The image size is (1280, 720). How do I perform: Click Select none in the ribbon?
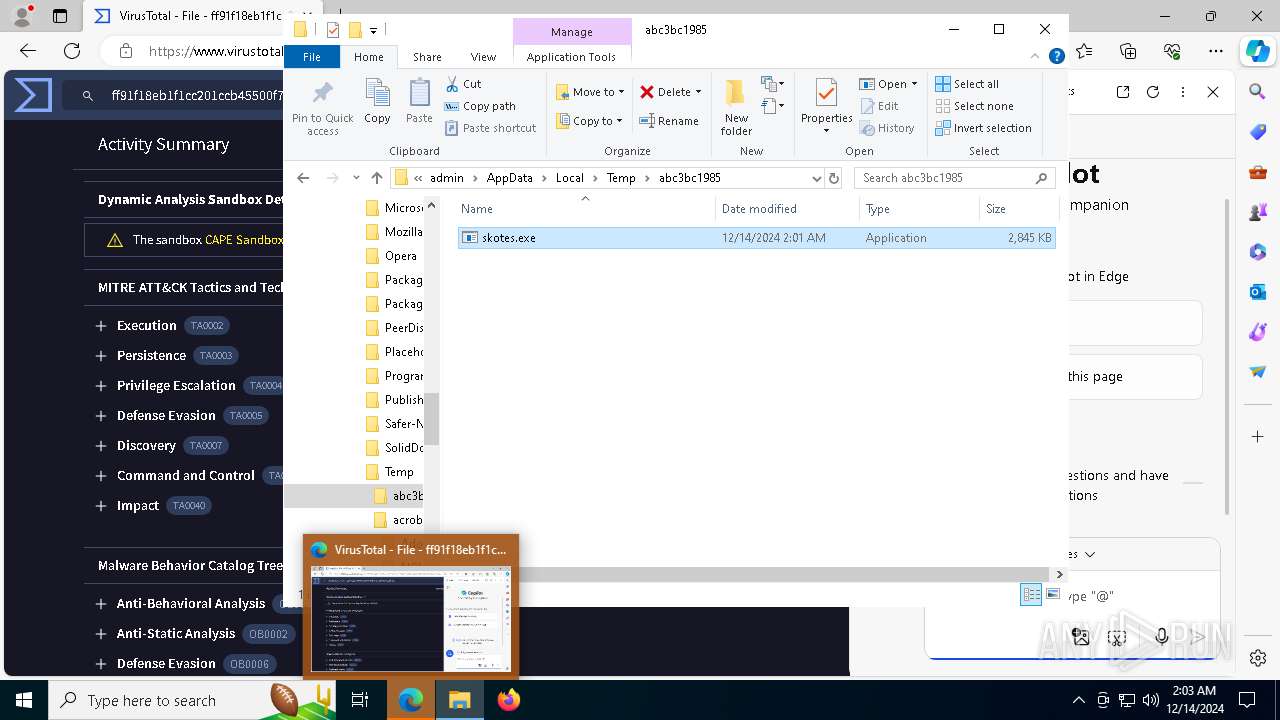[x=974, y=106]
